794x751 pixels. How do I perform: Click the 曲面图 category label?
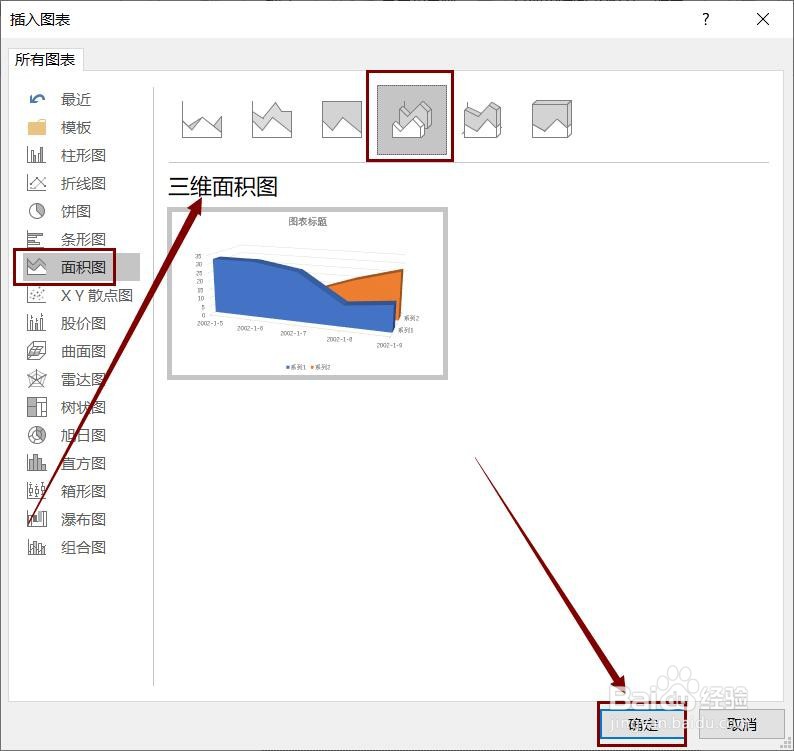[83, 351]
